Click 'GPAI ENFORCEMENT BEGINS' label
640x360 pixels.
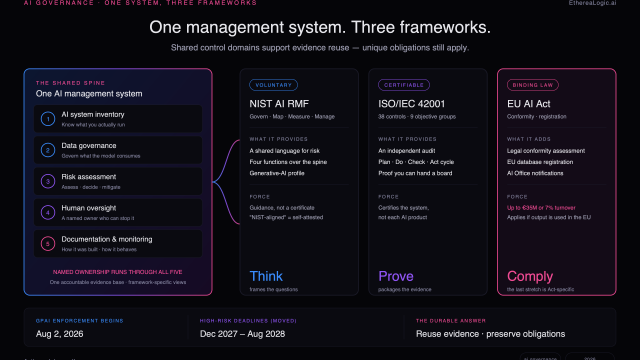tap(80, 321)
